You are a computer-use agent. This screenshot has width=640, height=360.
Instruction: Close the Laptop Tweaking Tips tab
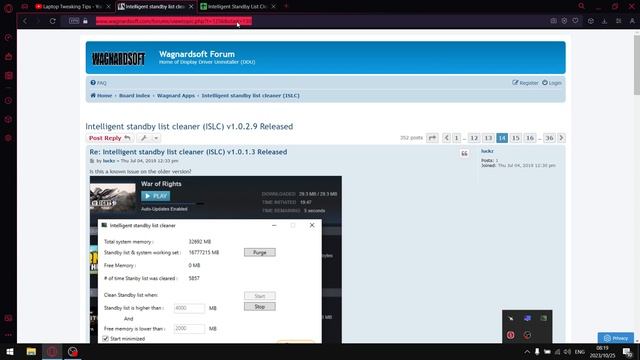point(108,7)
